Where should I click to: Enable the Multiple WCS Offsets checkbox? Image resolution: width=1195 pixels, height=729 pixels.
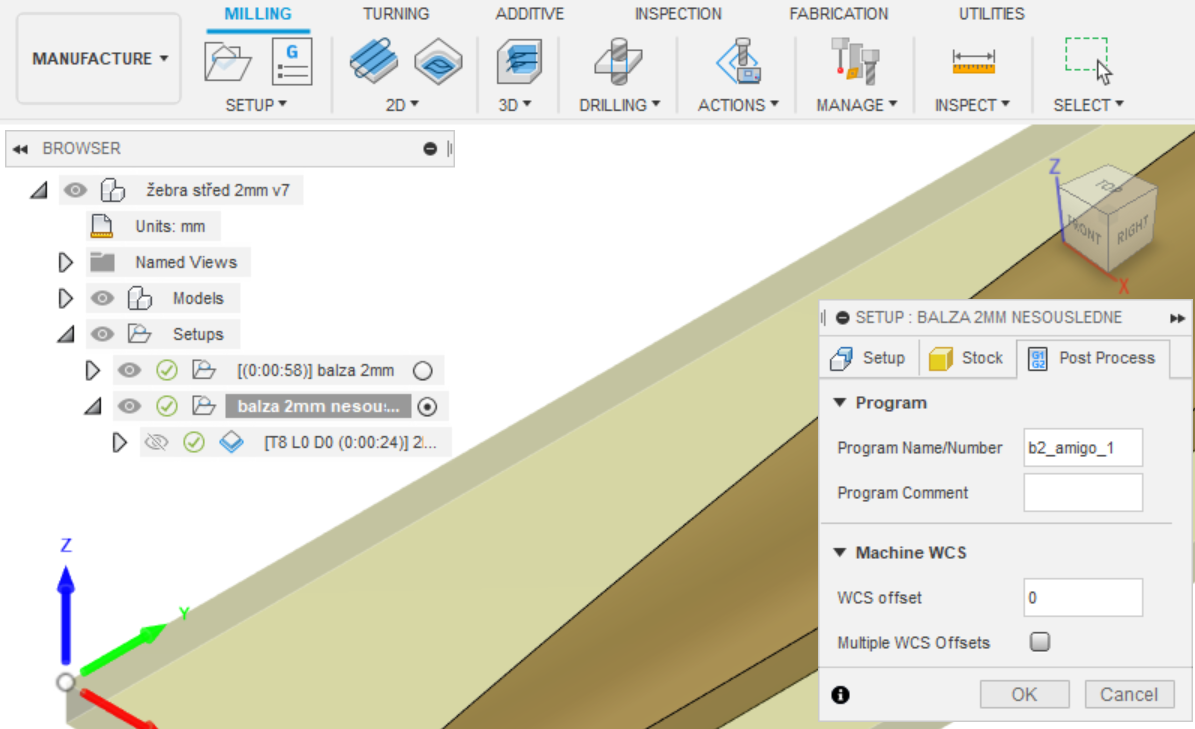click(1040, 642)
